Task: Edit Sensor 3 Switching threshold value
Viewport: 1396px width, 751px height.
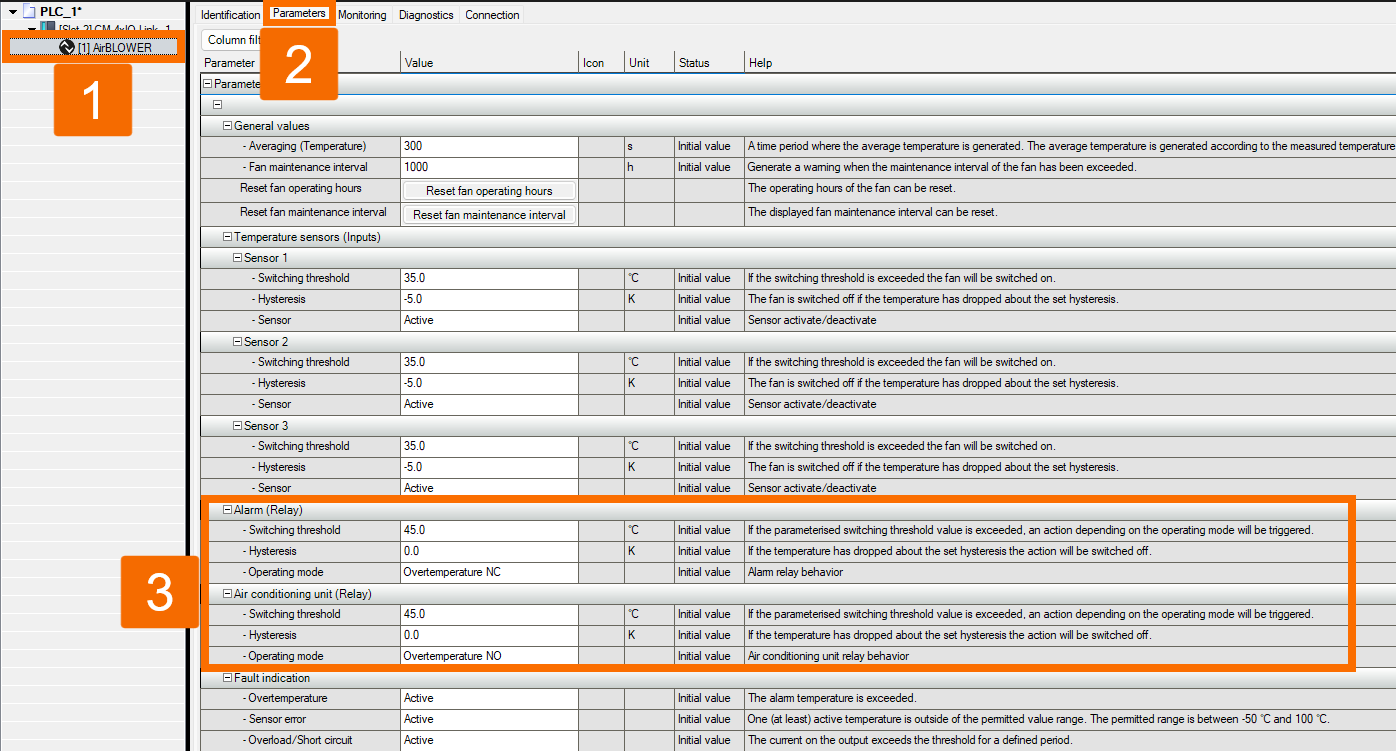Action: pyautogui.click(x=489, y=446)
